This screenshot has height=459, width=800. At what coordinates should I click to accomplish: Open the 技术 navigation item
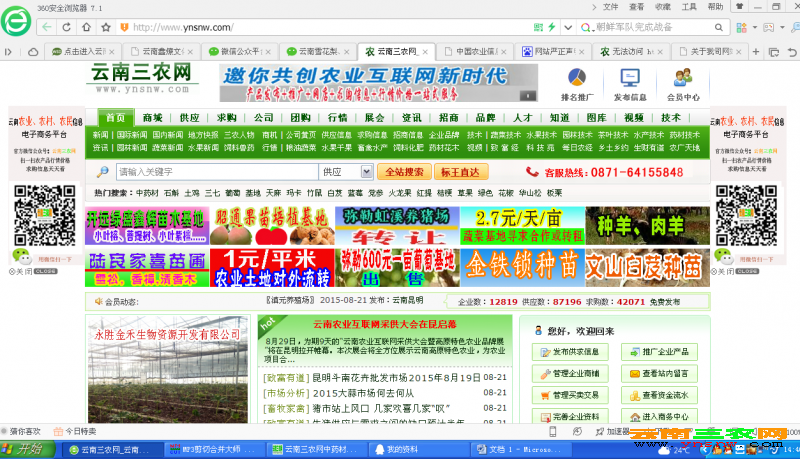click(x=671, y=118)
